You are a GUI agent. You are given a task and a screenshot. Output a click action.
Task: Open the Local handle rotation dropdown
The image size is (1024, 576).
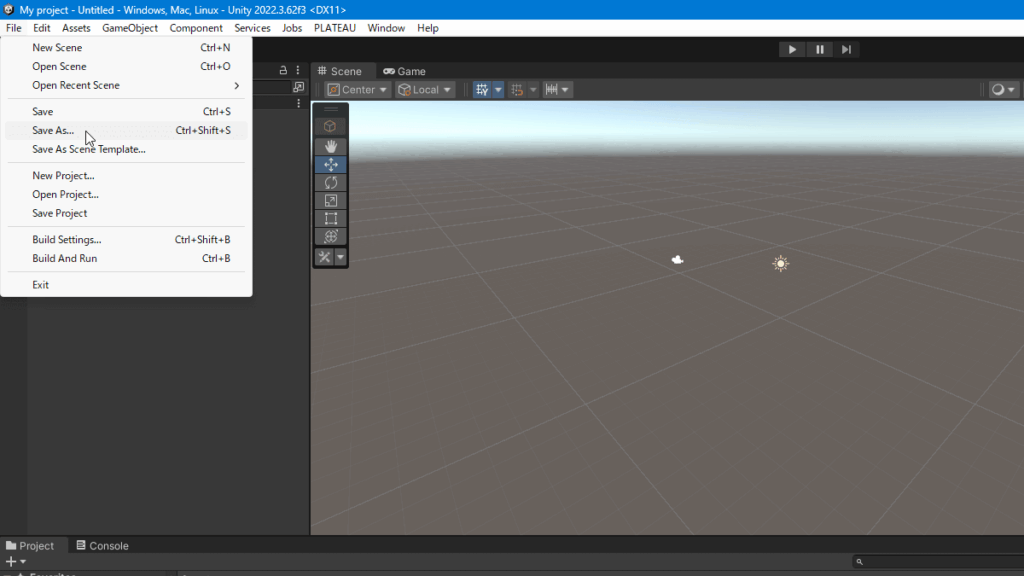(425, 90)
